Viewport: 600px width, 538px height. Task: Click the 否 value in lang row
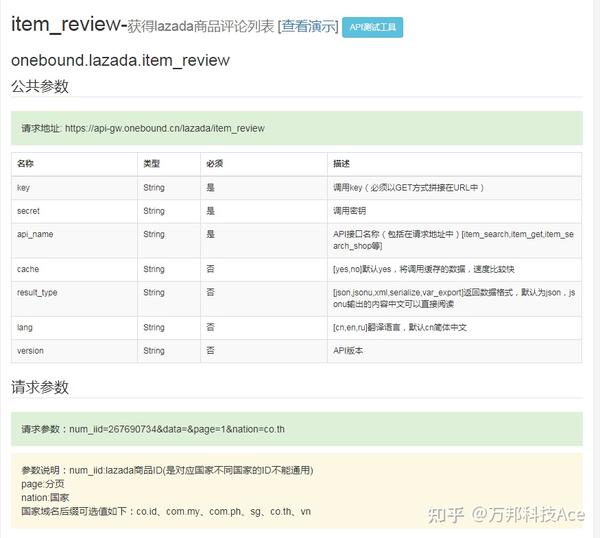click(210, 328)
